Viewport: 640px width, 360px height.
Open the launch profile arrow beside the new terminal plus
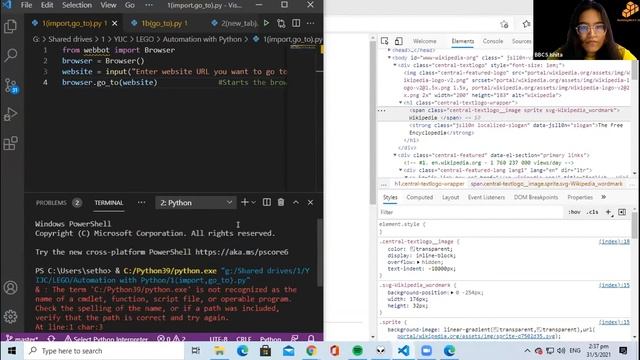click(x=253, y=202)
